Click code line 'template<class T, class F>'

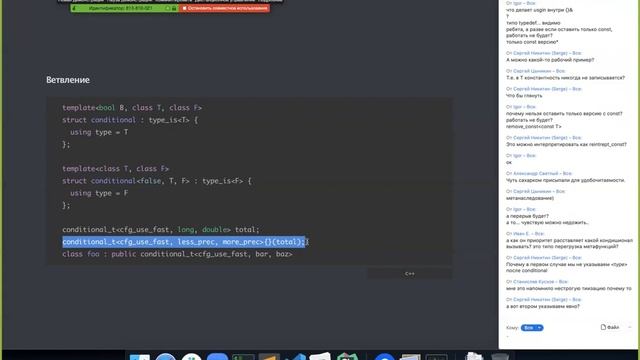pos(115,169)
